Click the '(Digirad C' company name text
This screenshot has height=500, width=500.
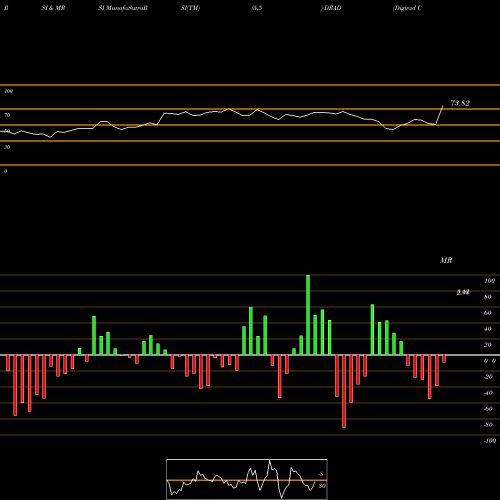(x=407, y=8)
